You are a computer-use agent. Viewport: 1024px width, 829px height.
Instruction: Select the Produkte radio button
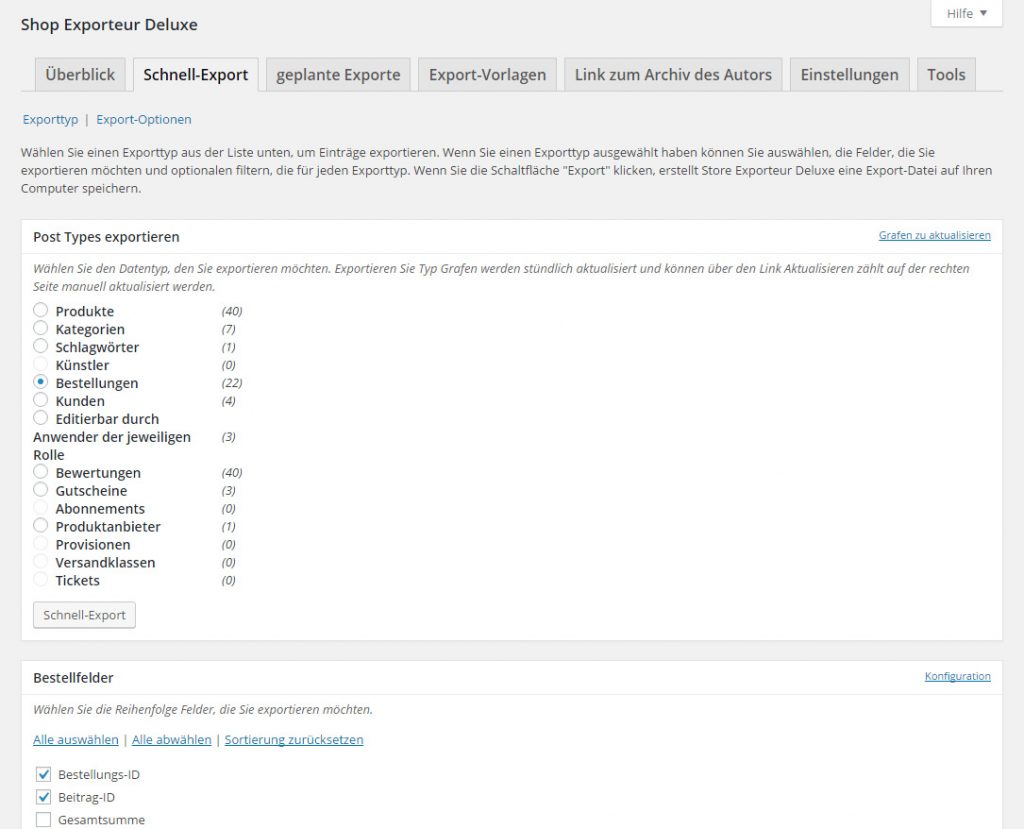pos(40,310)
